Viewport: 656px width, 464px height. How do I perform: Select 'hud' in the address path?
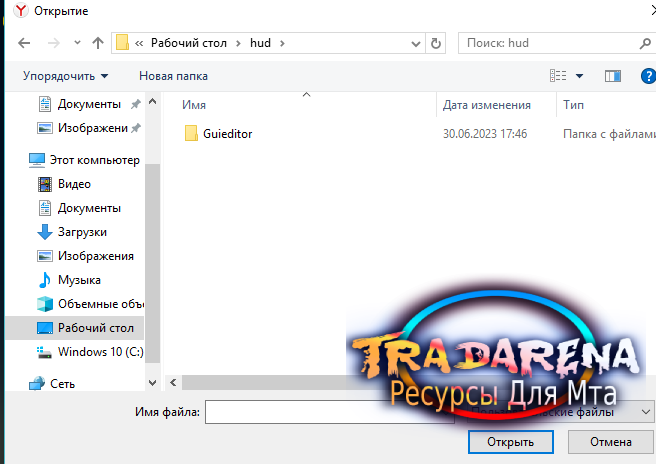click(260, 43)
